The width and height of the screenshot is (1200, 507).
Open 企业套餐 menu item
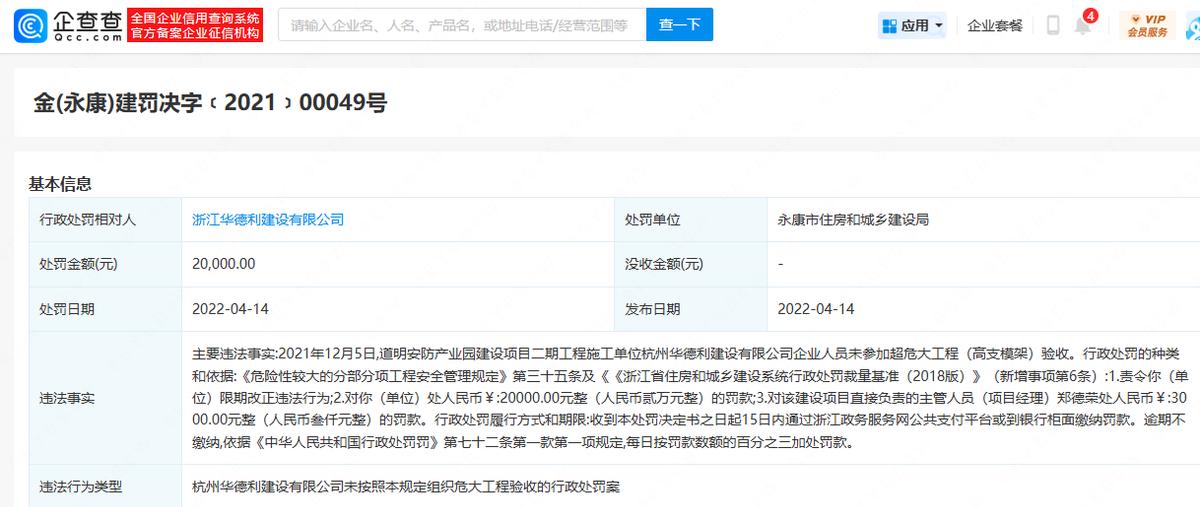(995, 26)
